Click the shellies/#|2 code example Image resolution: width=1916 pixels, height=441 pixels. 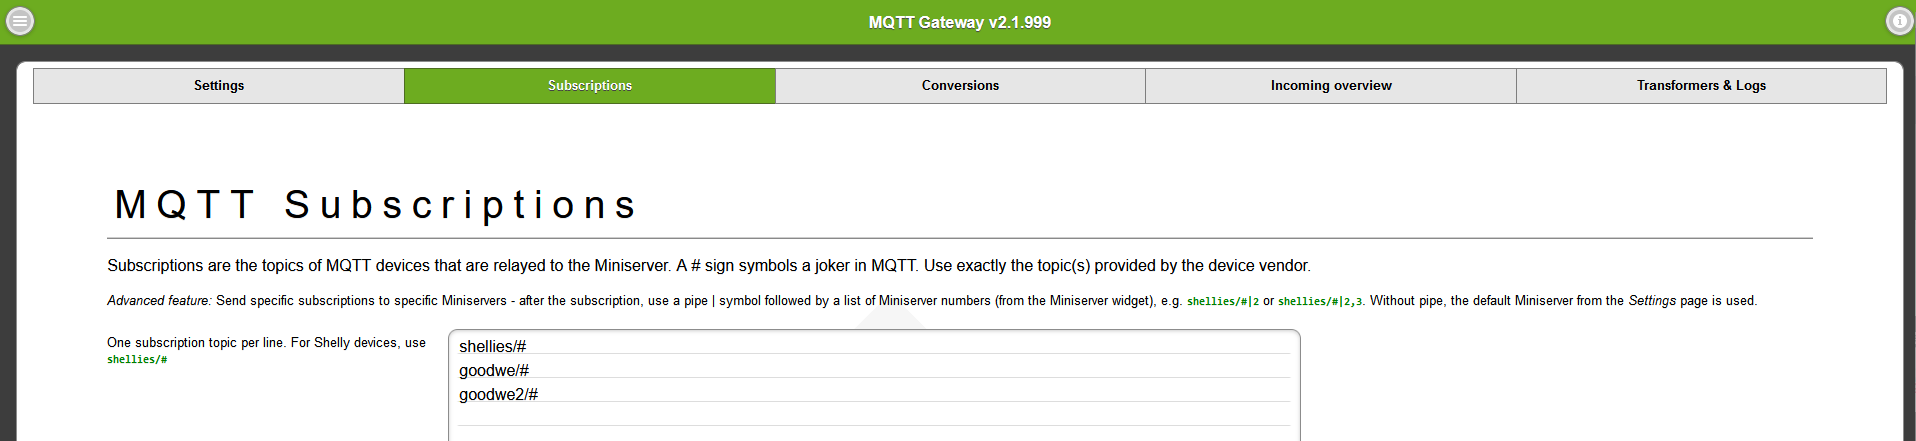click(1222, 301)
